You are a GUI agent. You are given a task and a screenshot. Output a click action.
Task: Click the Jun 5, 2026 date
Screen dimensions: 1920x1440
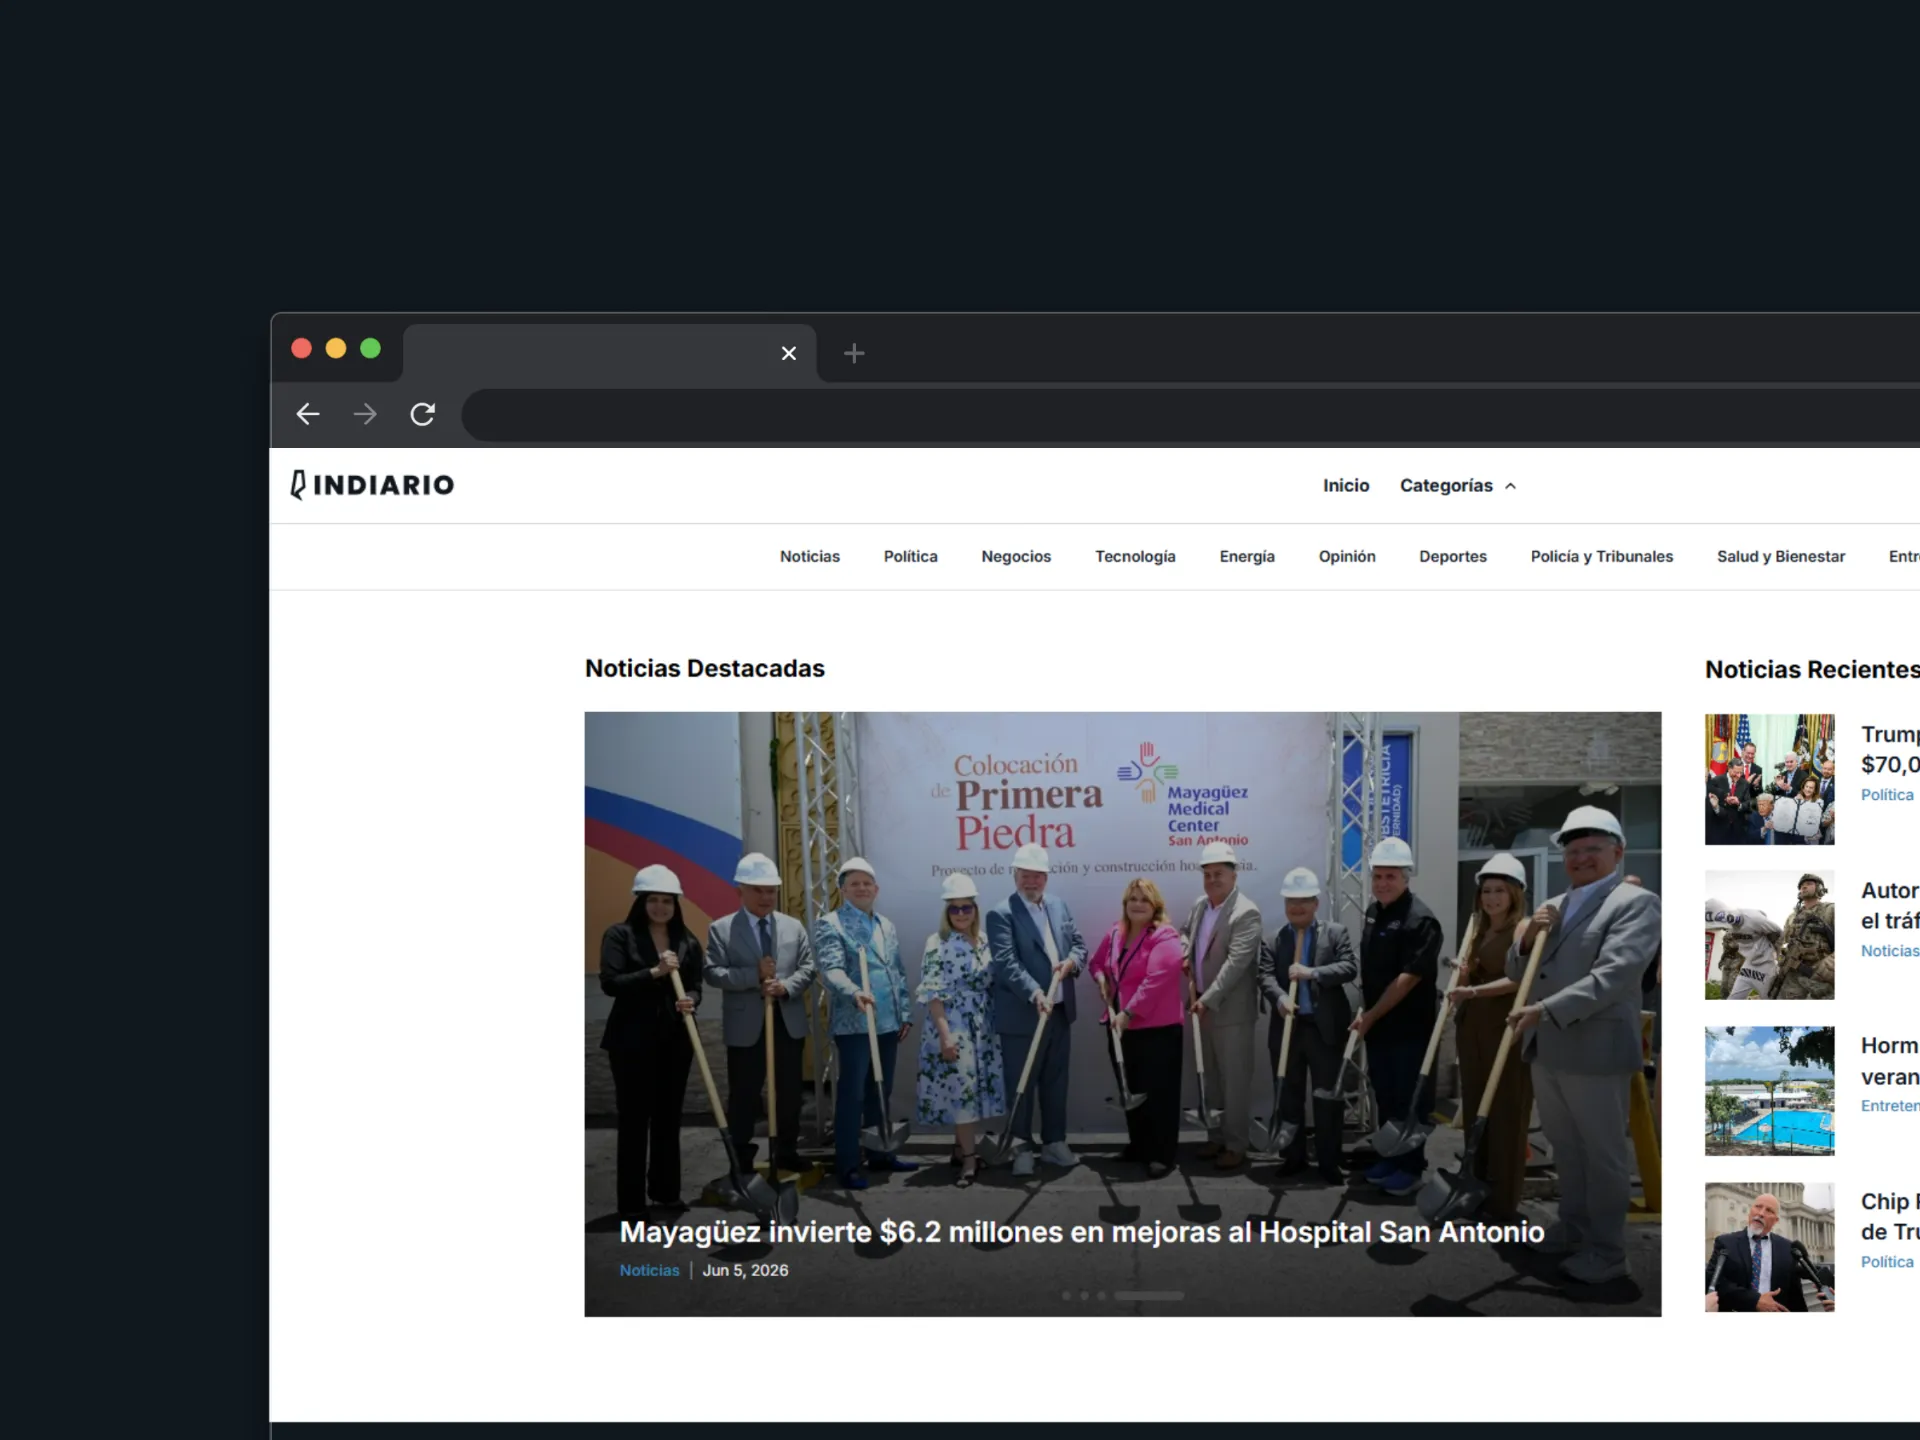coord(745,1270)
